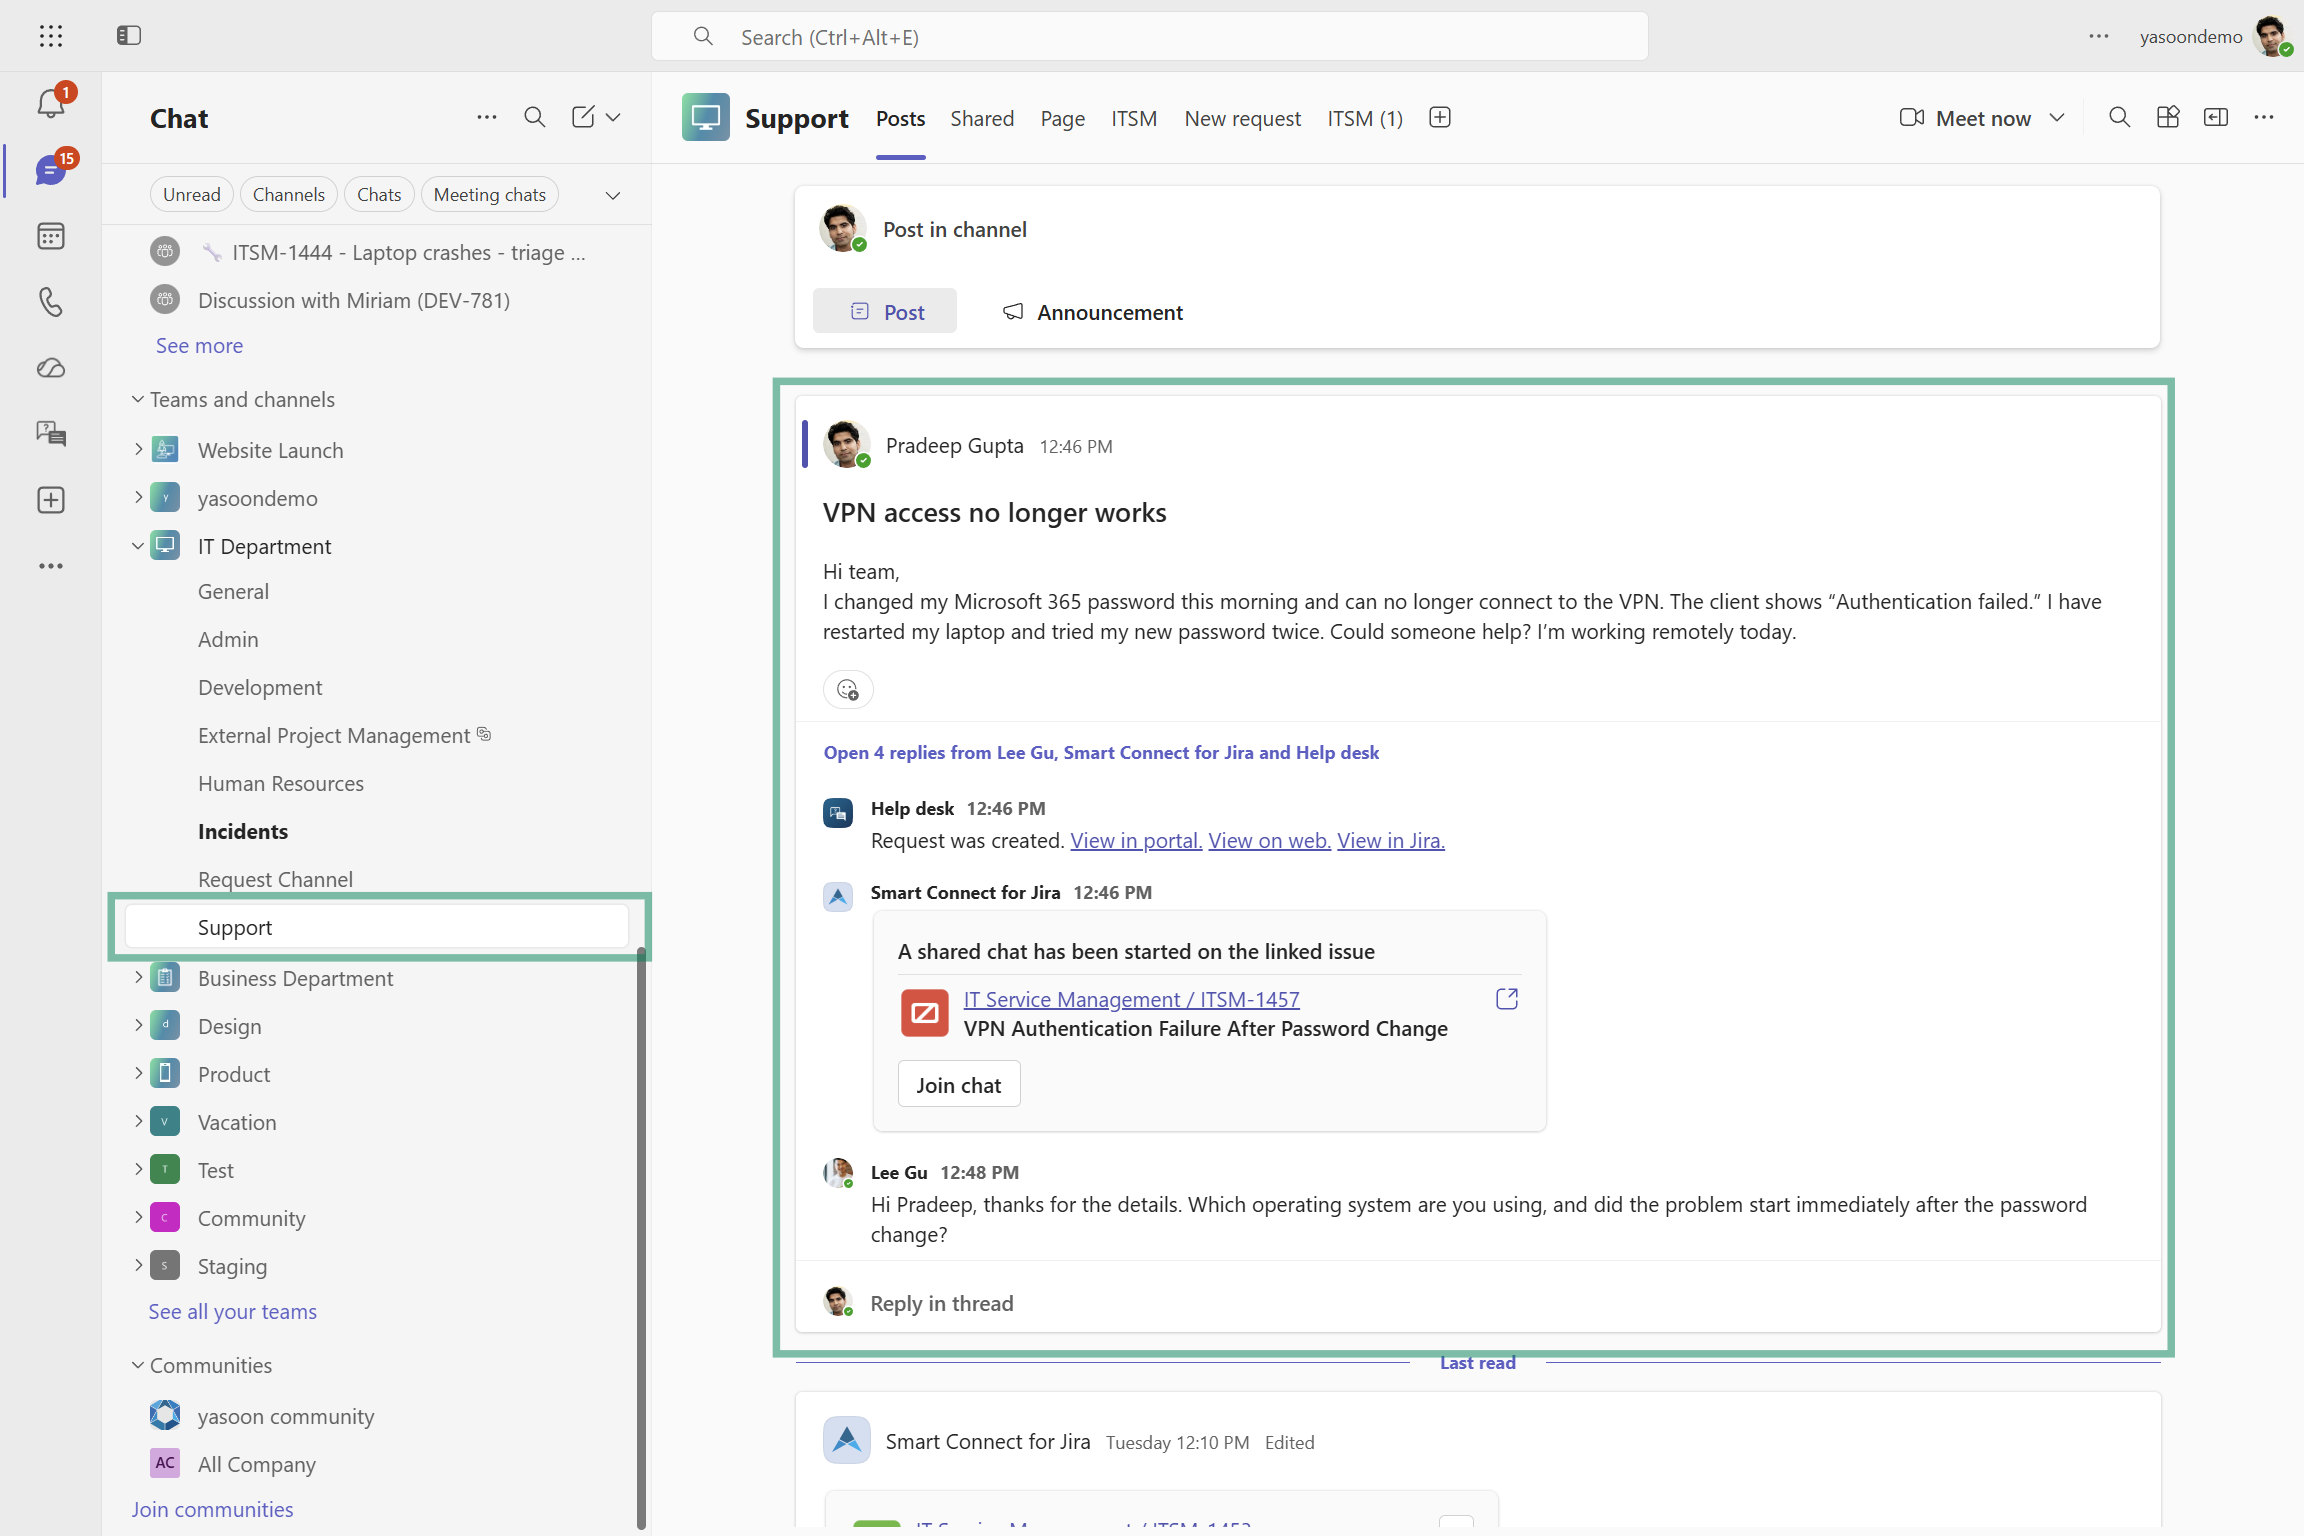The width and height of the screenshot is (2304, 1536).
Task: Open the OneDrive cloud icon
Action: (51, 368)
